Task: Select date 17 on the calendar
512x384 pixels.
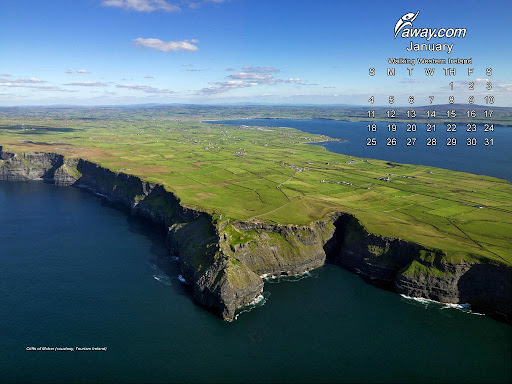Action: point(489,114)
